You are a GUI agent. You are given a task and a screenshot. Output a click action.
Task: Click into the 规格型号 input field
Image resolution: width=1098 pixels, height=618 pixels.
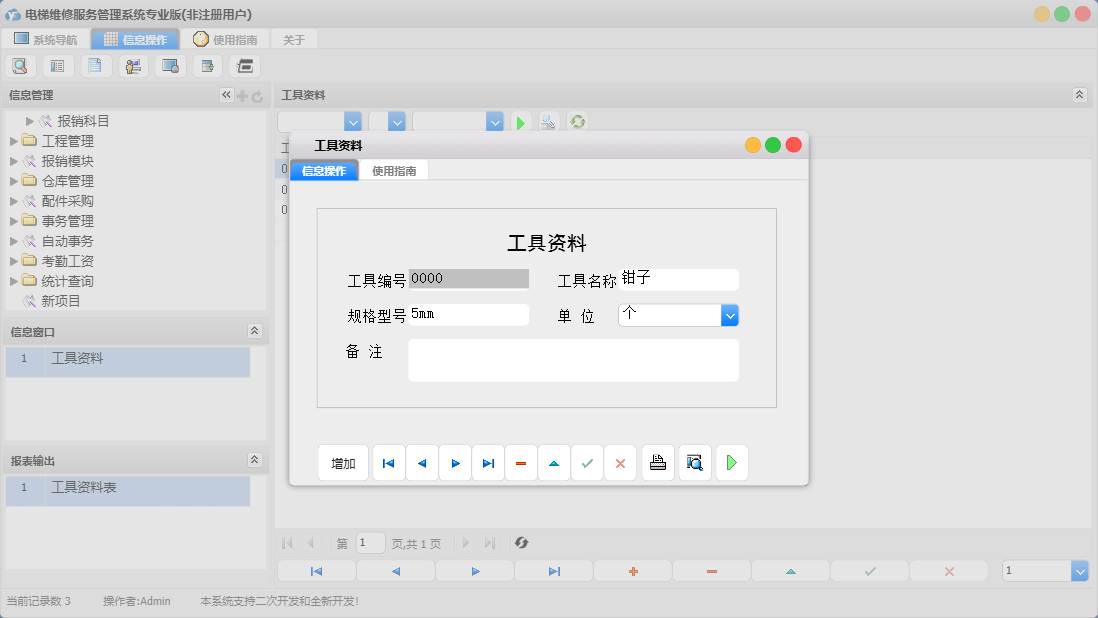pyautogui.click(x=470, y=314)
